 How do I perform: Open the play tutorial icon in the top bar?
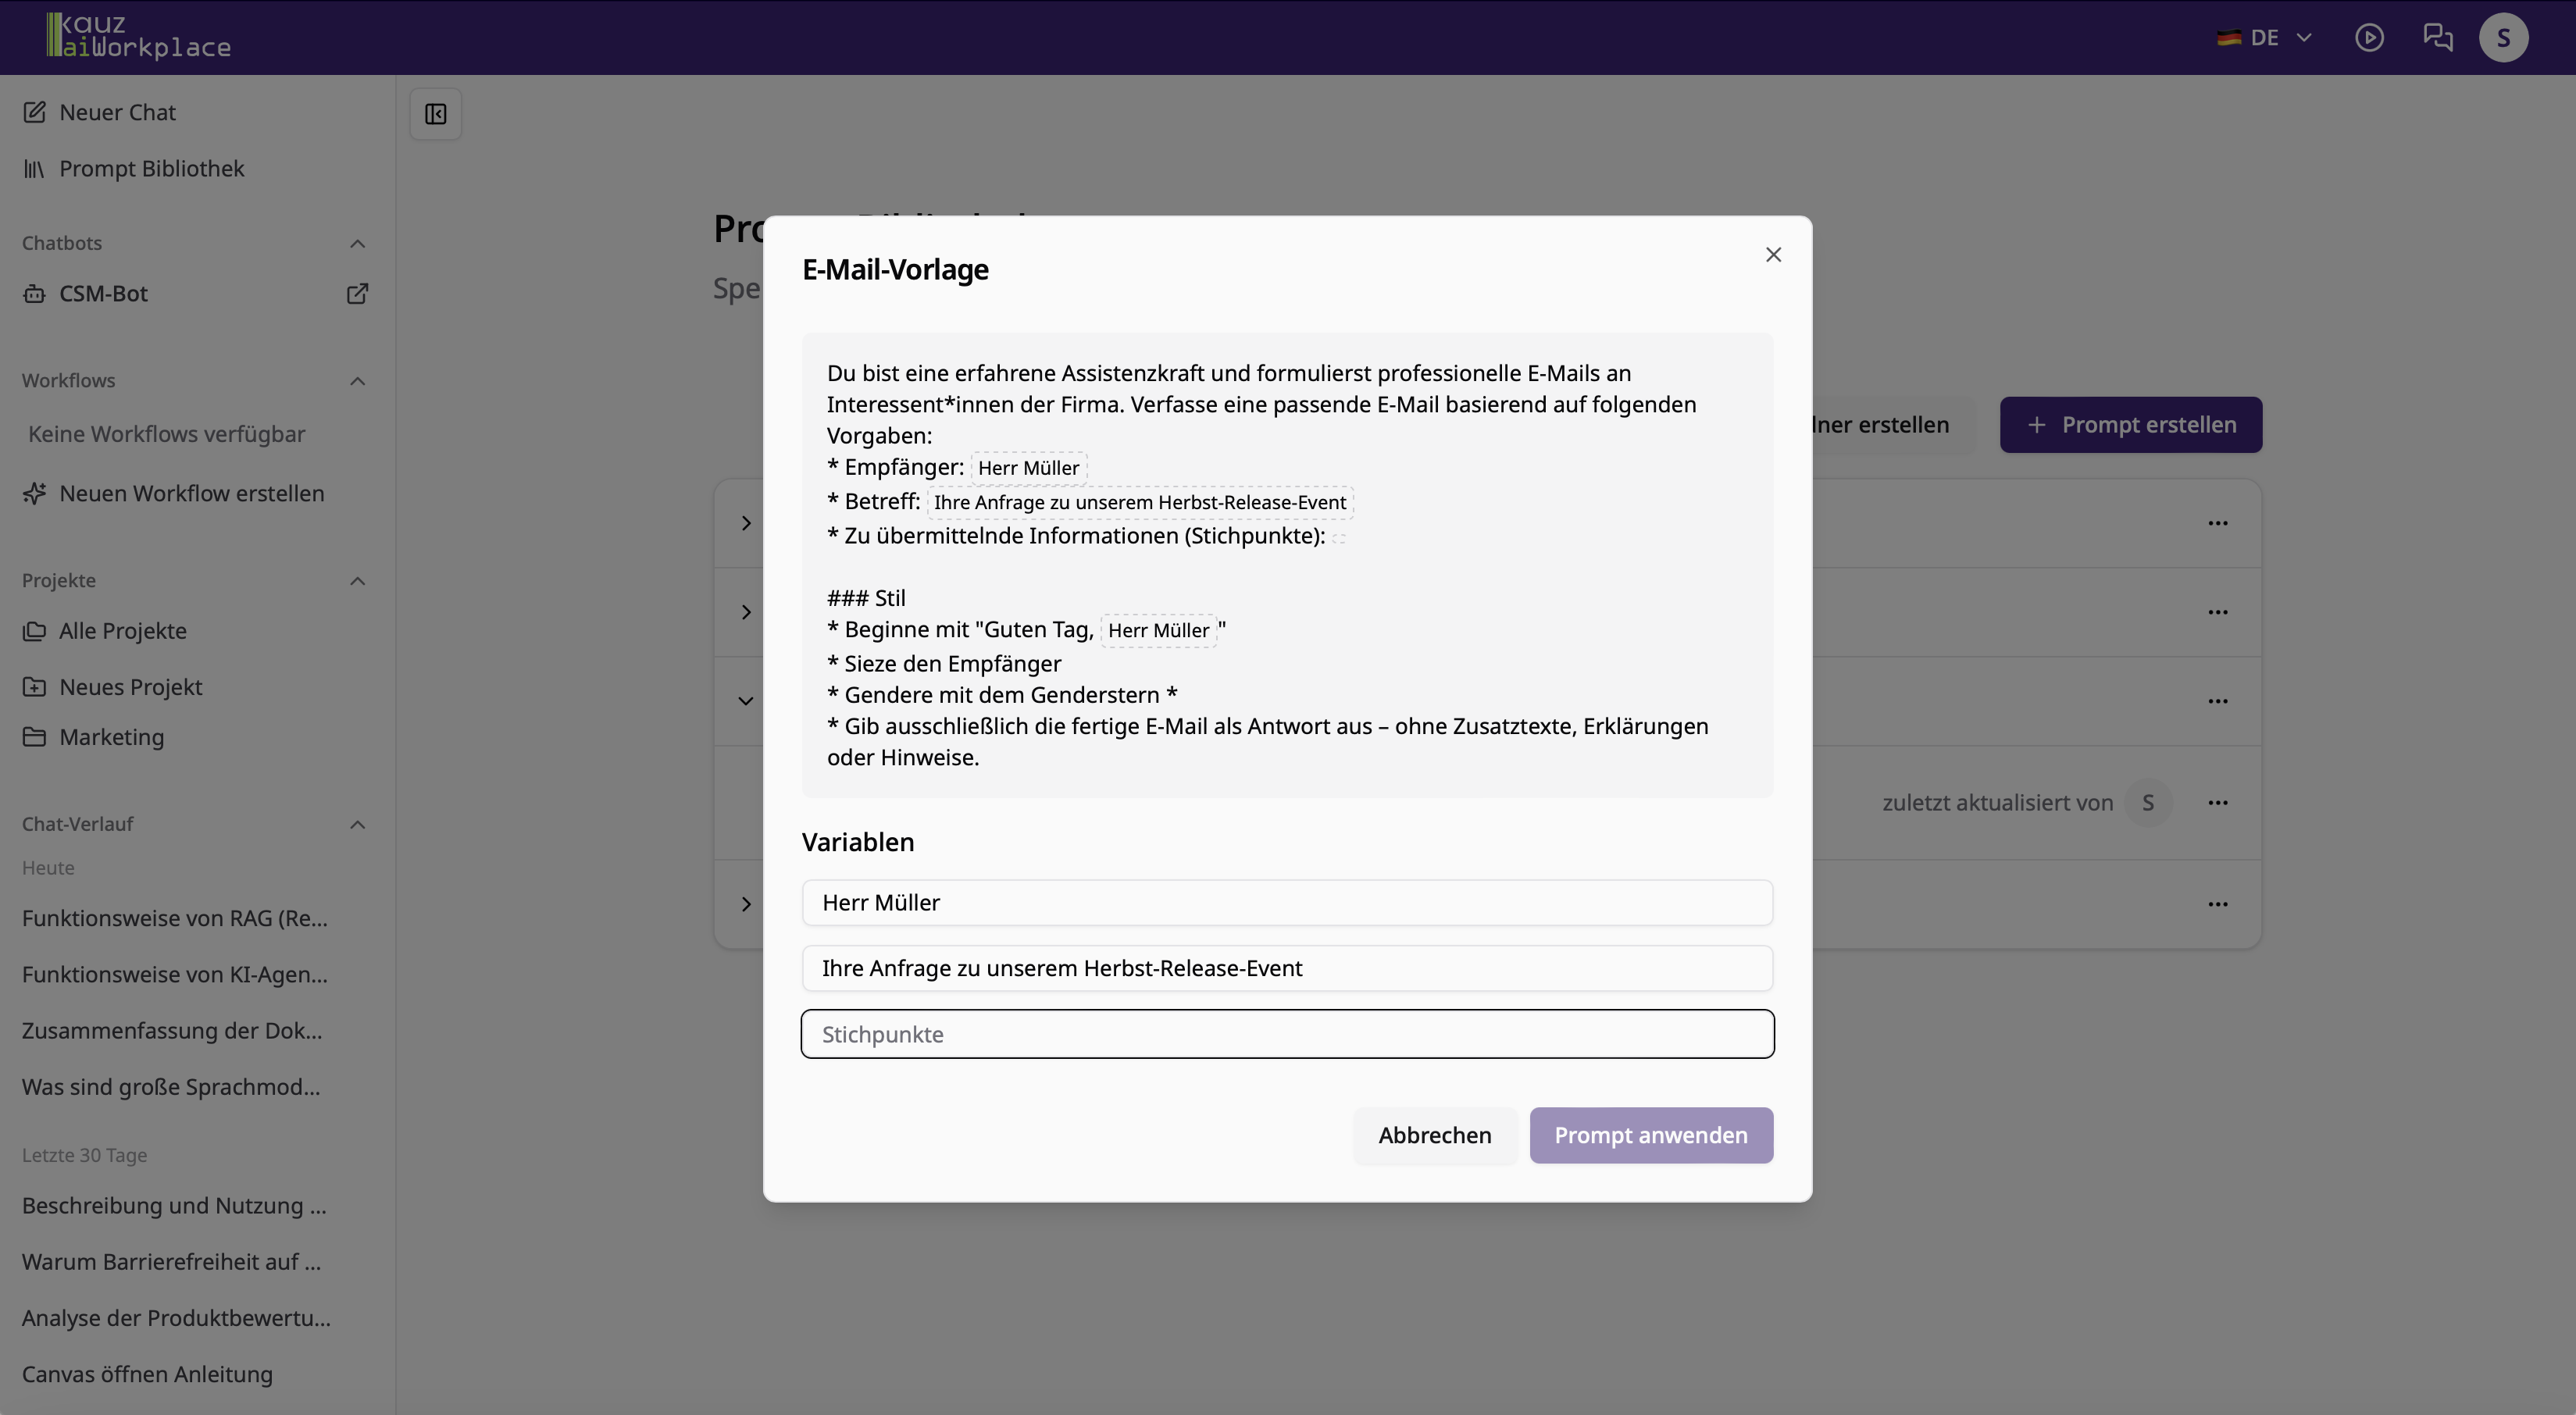click(x=2370, y=37)
